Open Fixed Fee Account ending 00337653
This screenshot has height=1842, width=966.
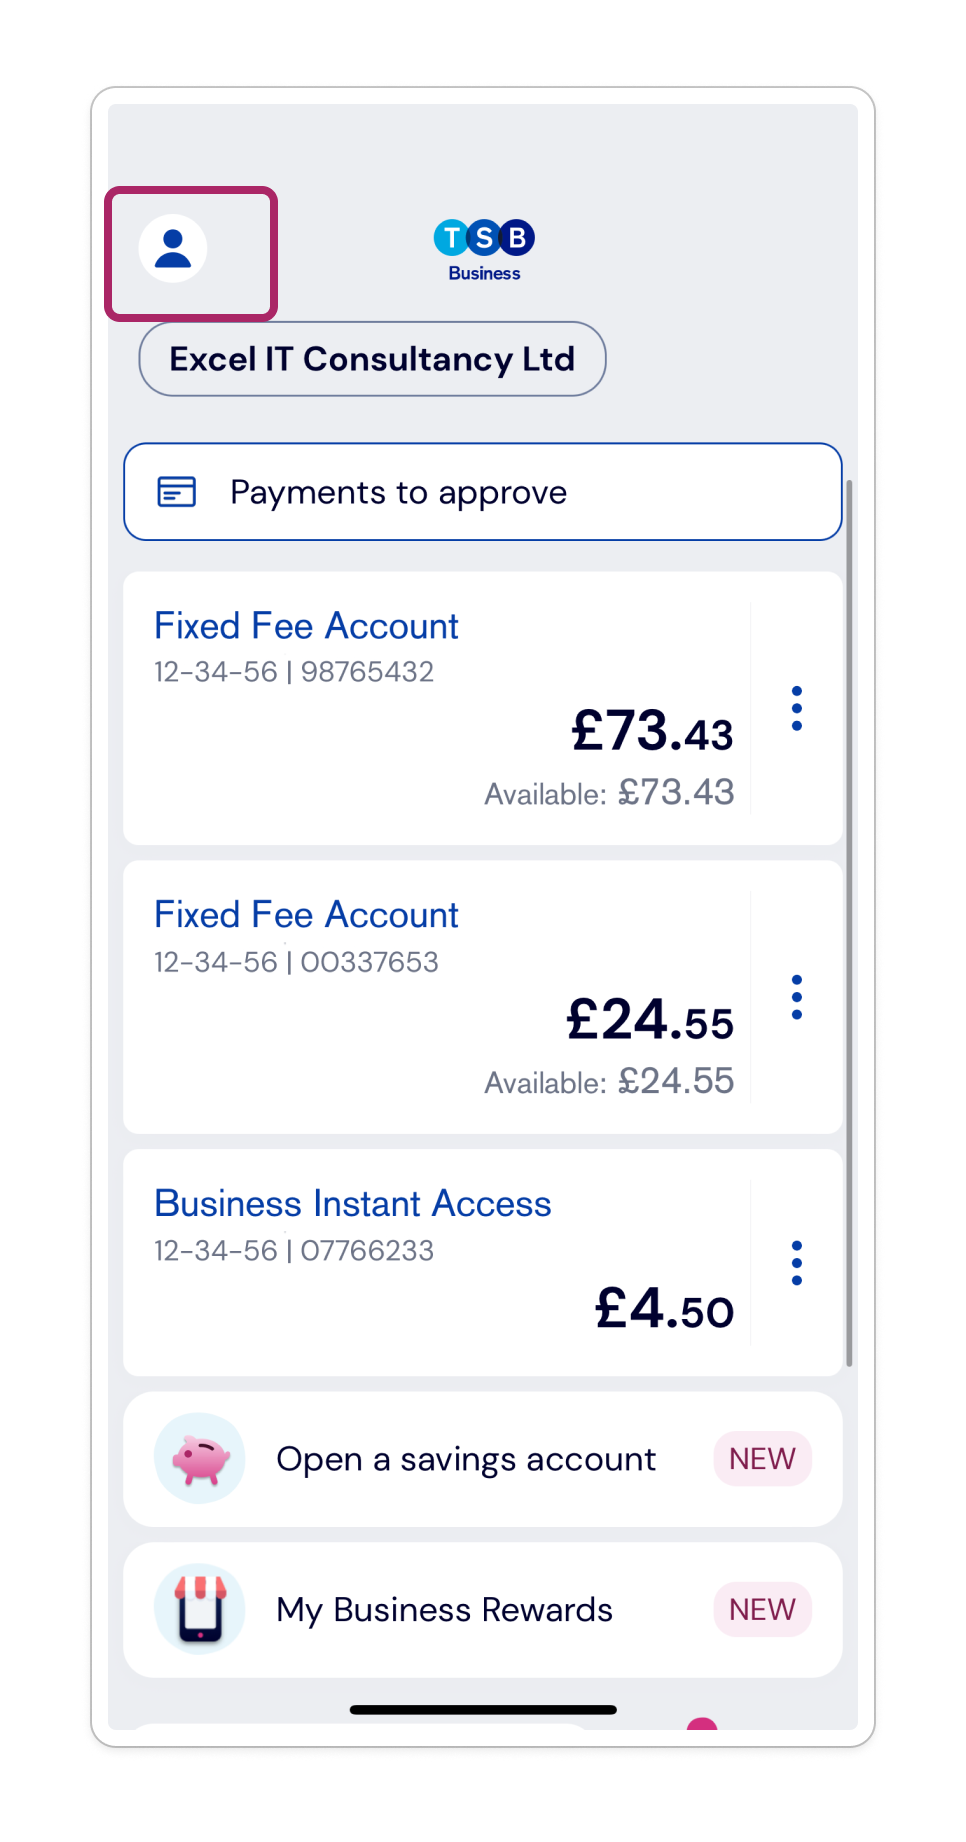click(437, 997)
